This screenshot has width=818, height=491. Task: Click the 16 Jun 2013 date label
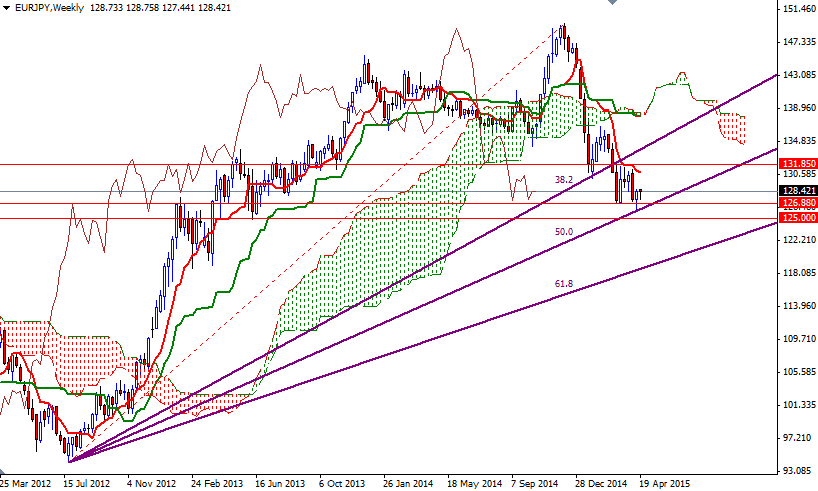pos(280,484)
